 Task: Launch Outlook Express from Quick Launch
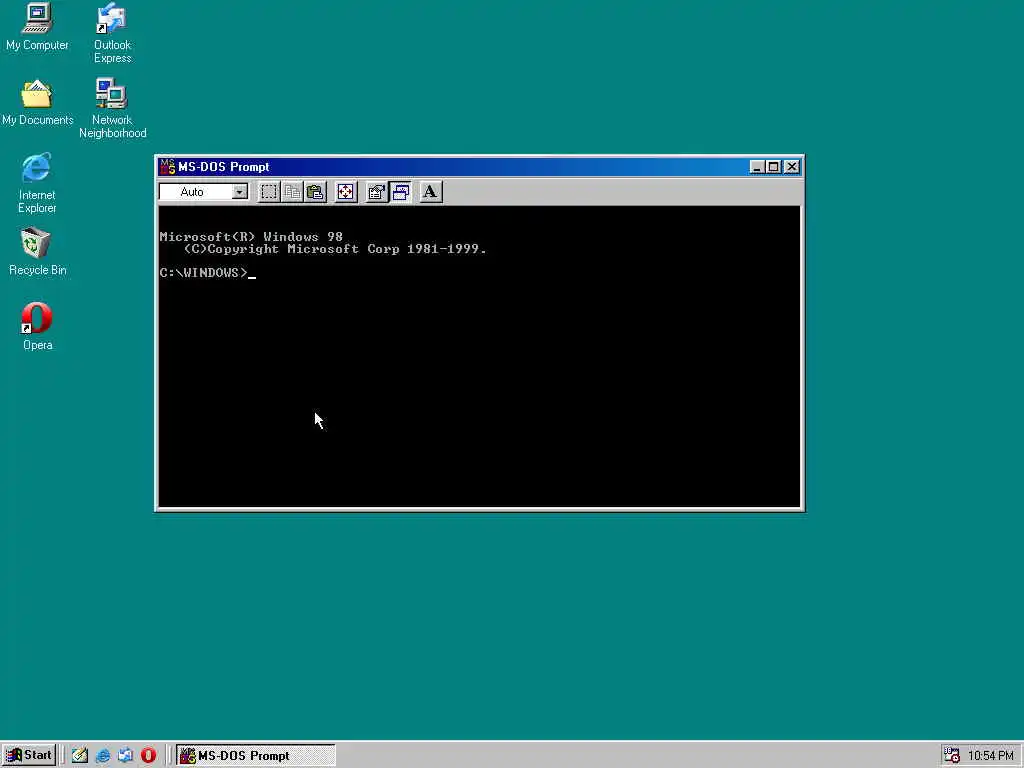point(125,756)
